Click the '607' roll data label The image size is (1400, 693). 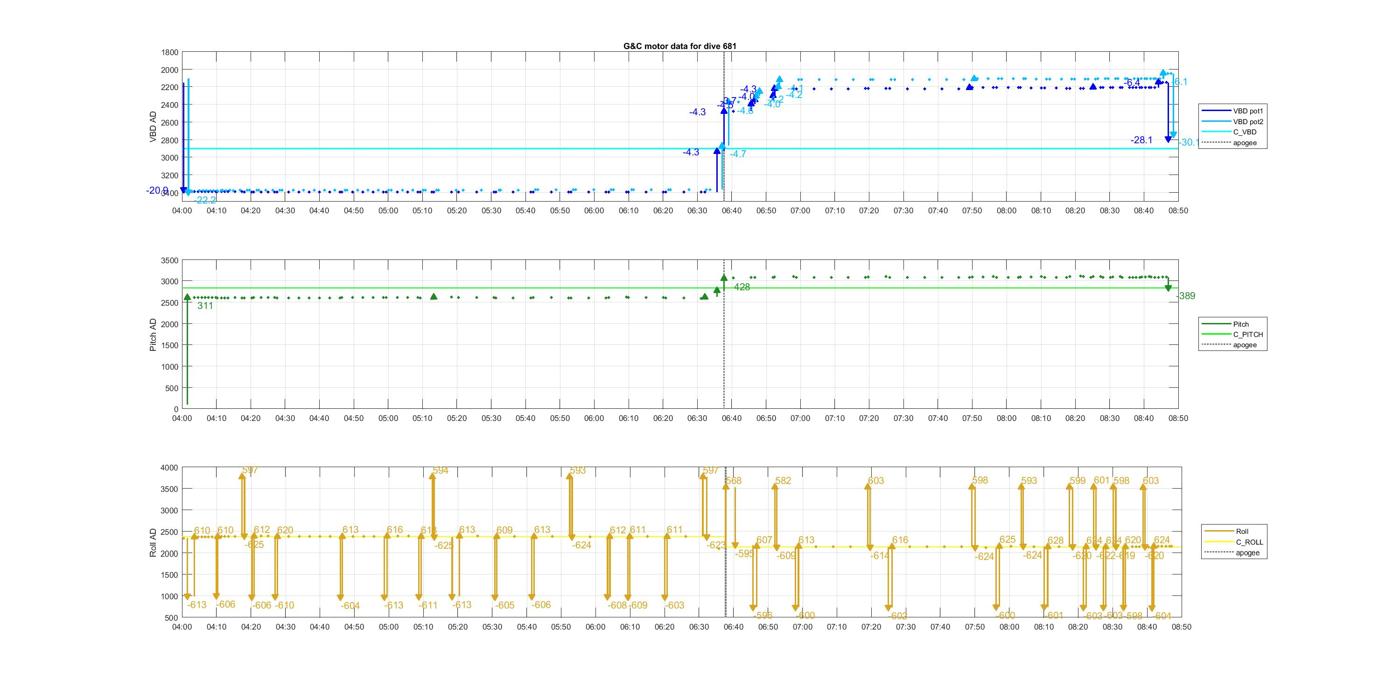[x=764, y=540]
